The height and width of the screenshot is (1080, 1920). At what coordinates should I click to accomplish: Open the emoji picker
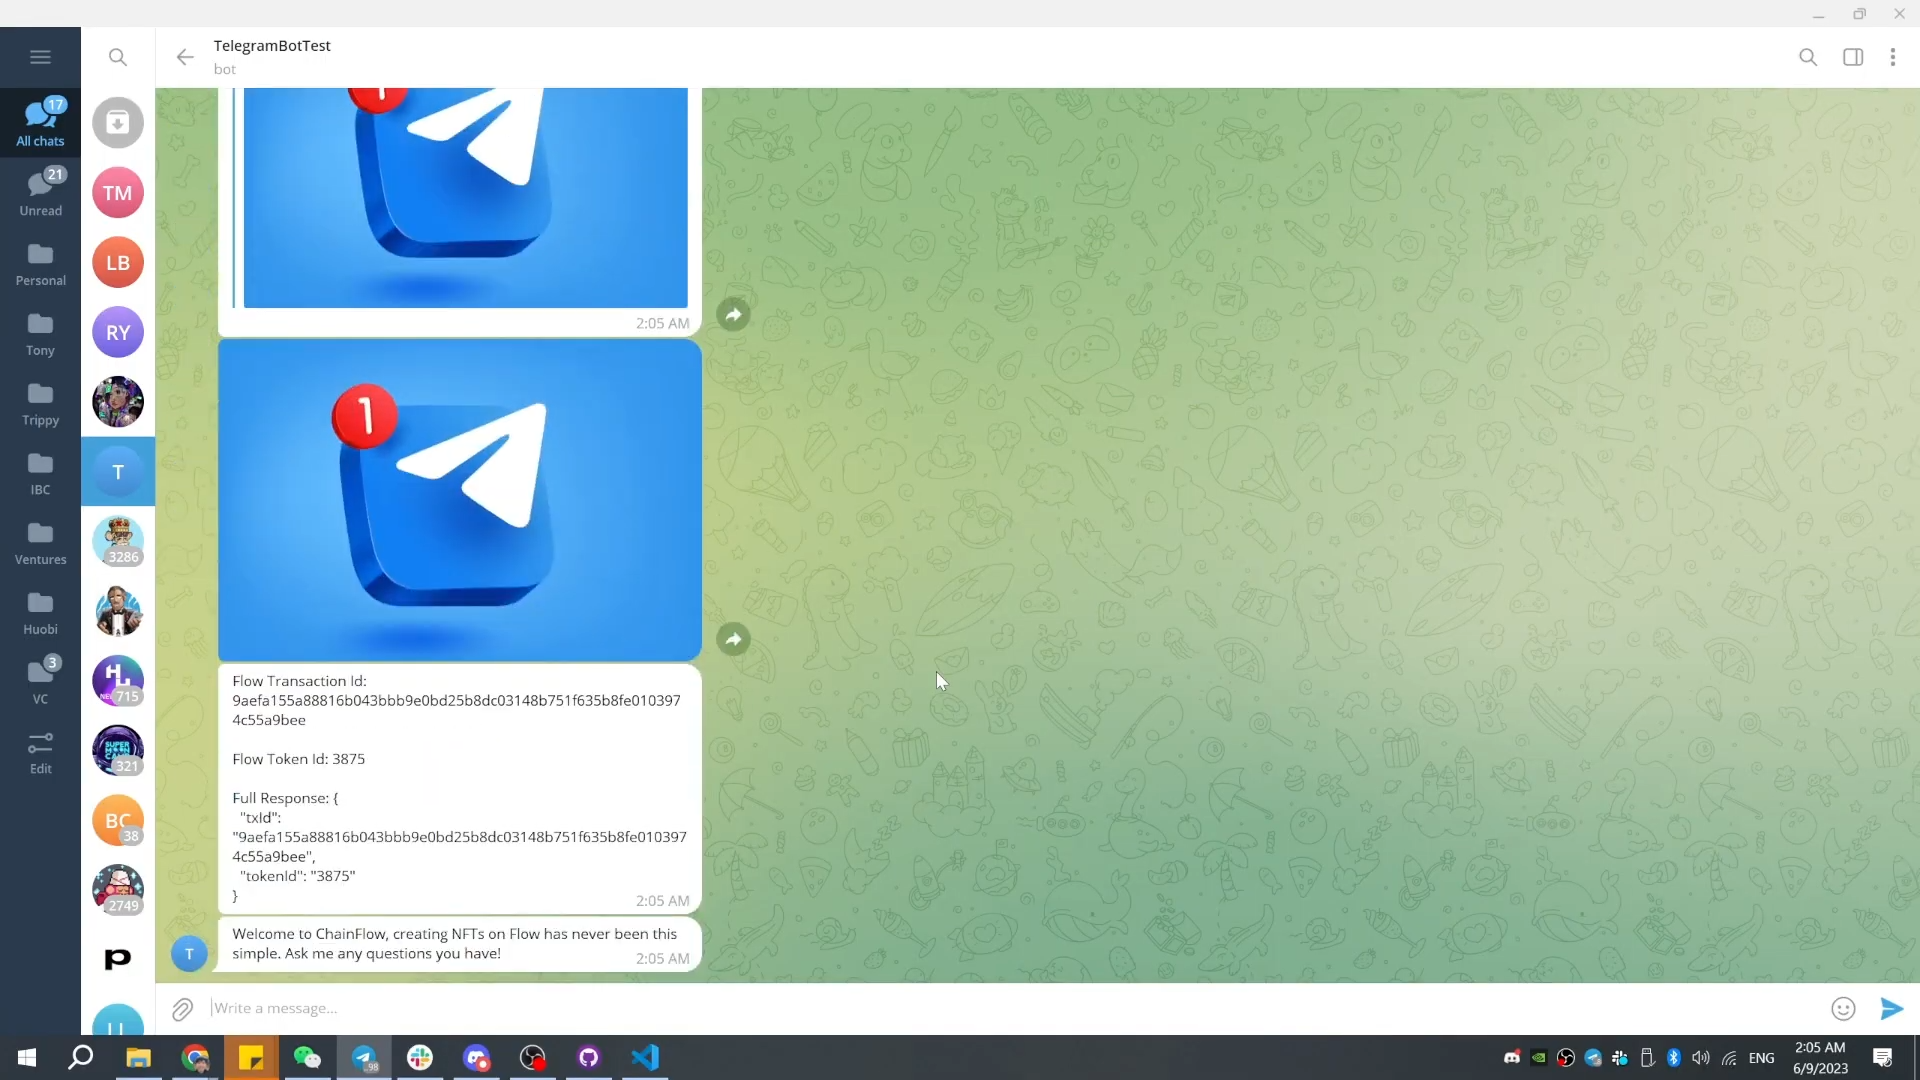[x=1842, y=1009]
